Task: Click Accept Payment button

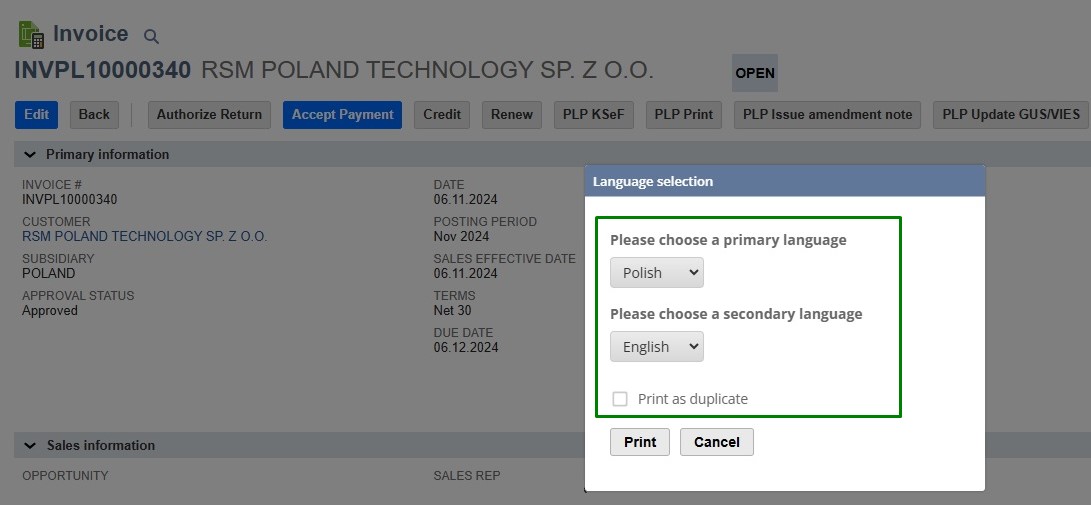Action: (x=342, y=115)
